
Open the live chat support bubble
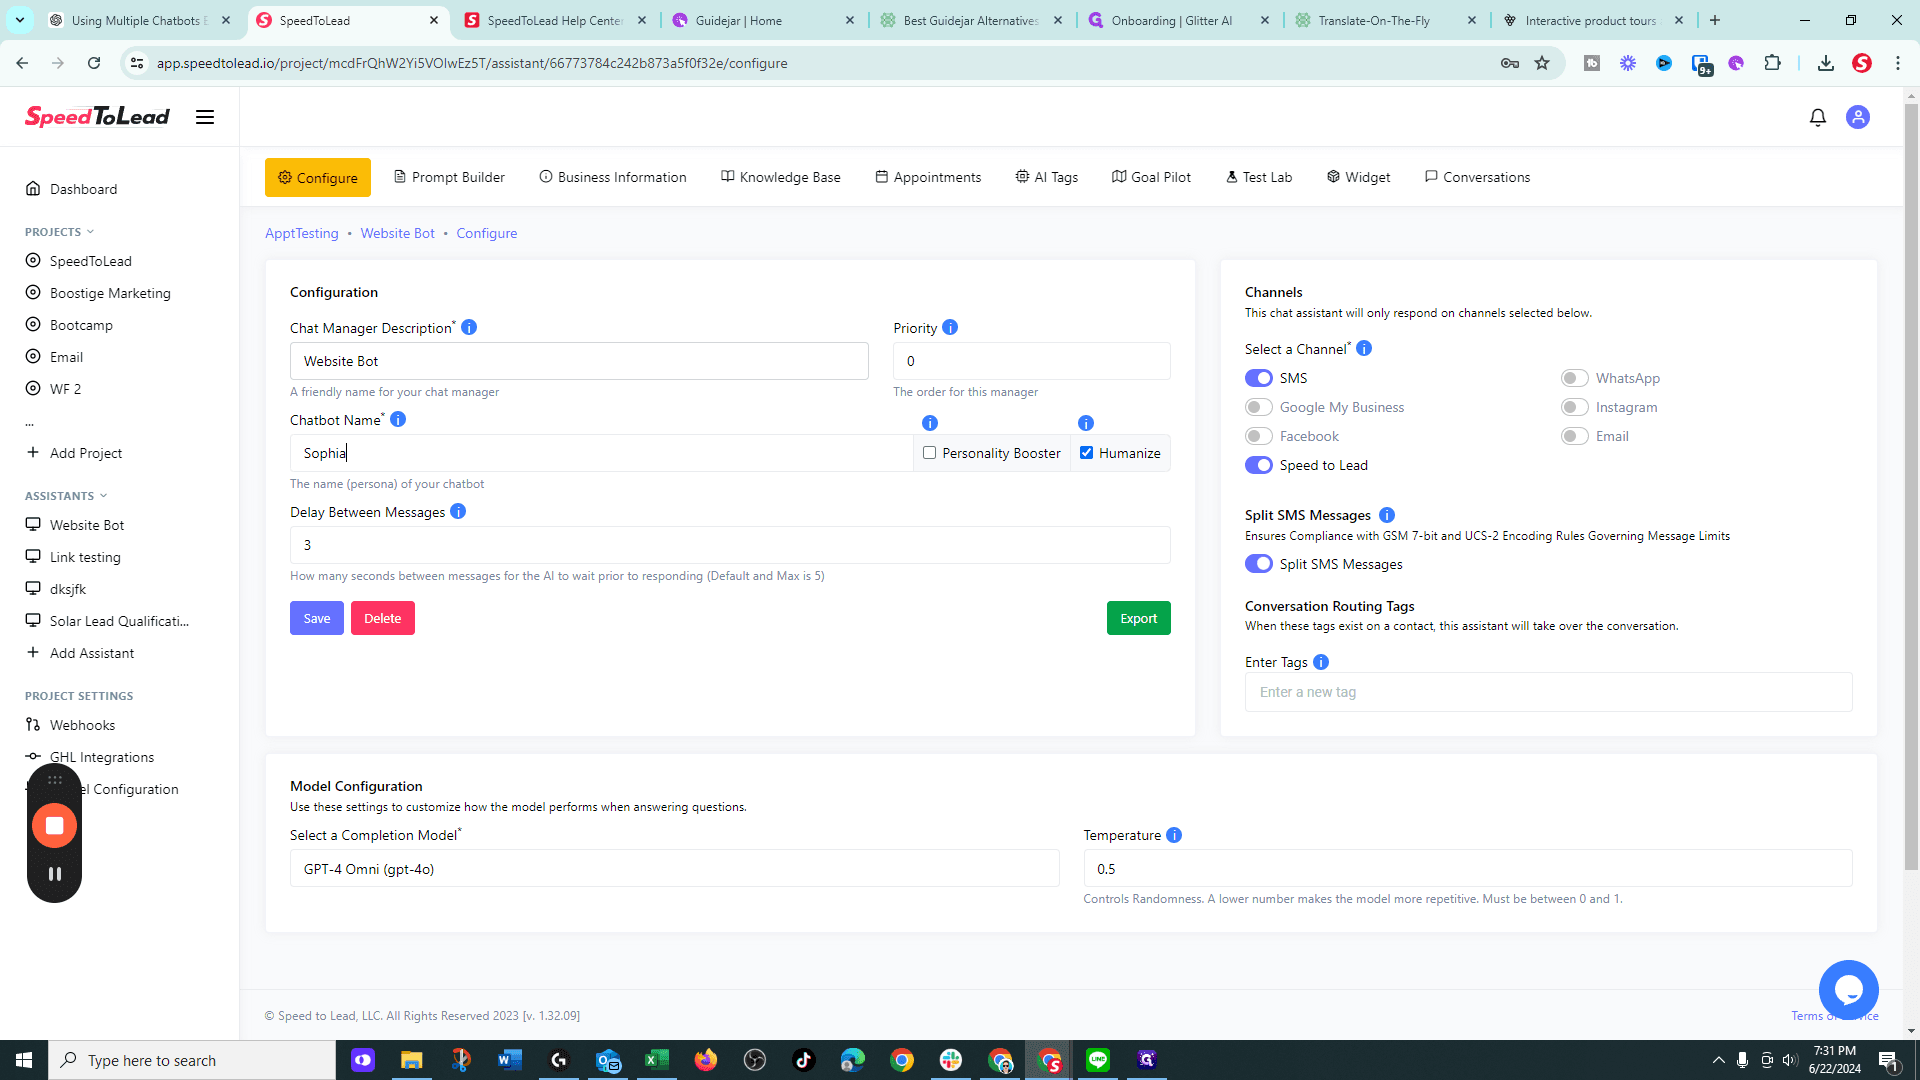1848,990
